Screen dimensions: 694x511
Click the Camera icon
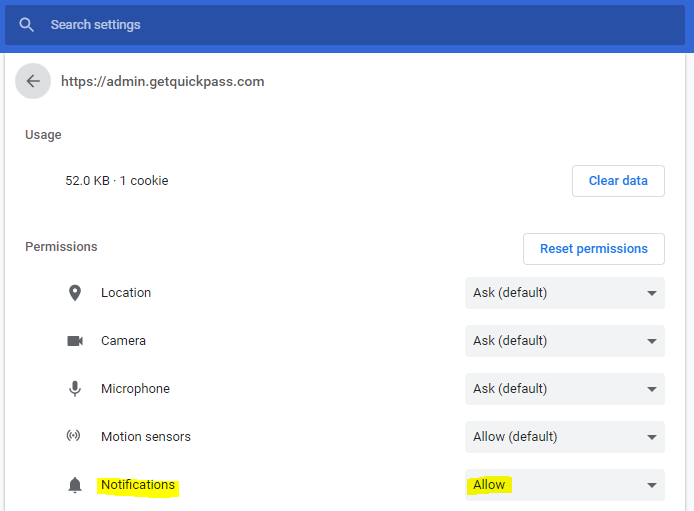(x=75, y=341)
